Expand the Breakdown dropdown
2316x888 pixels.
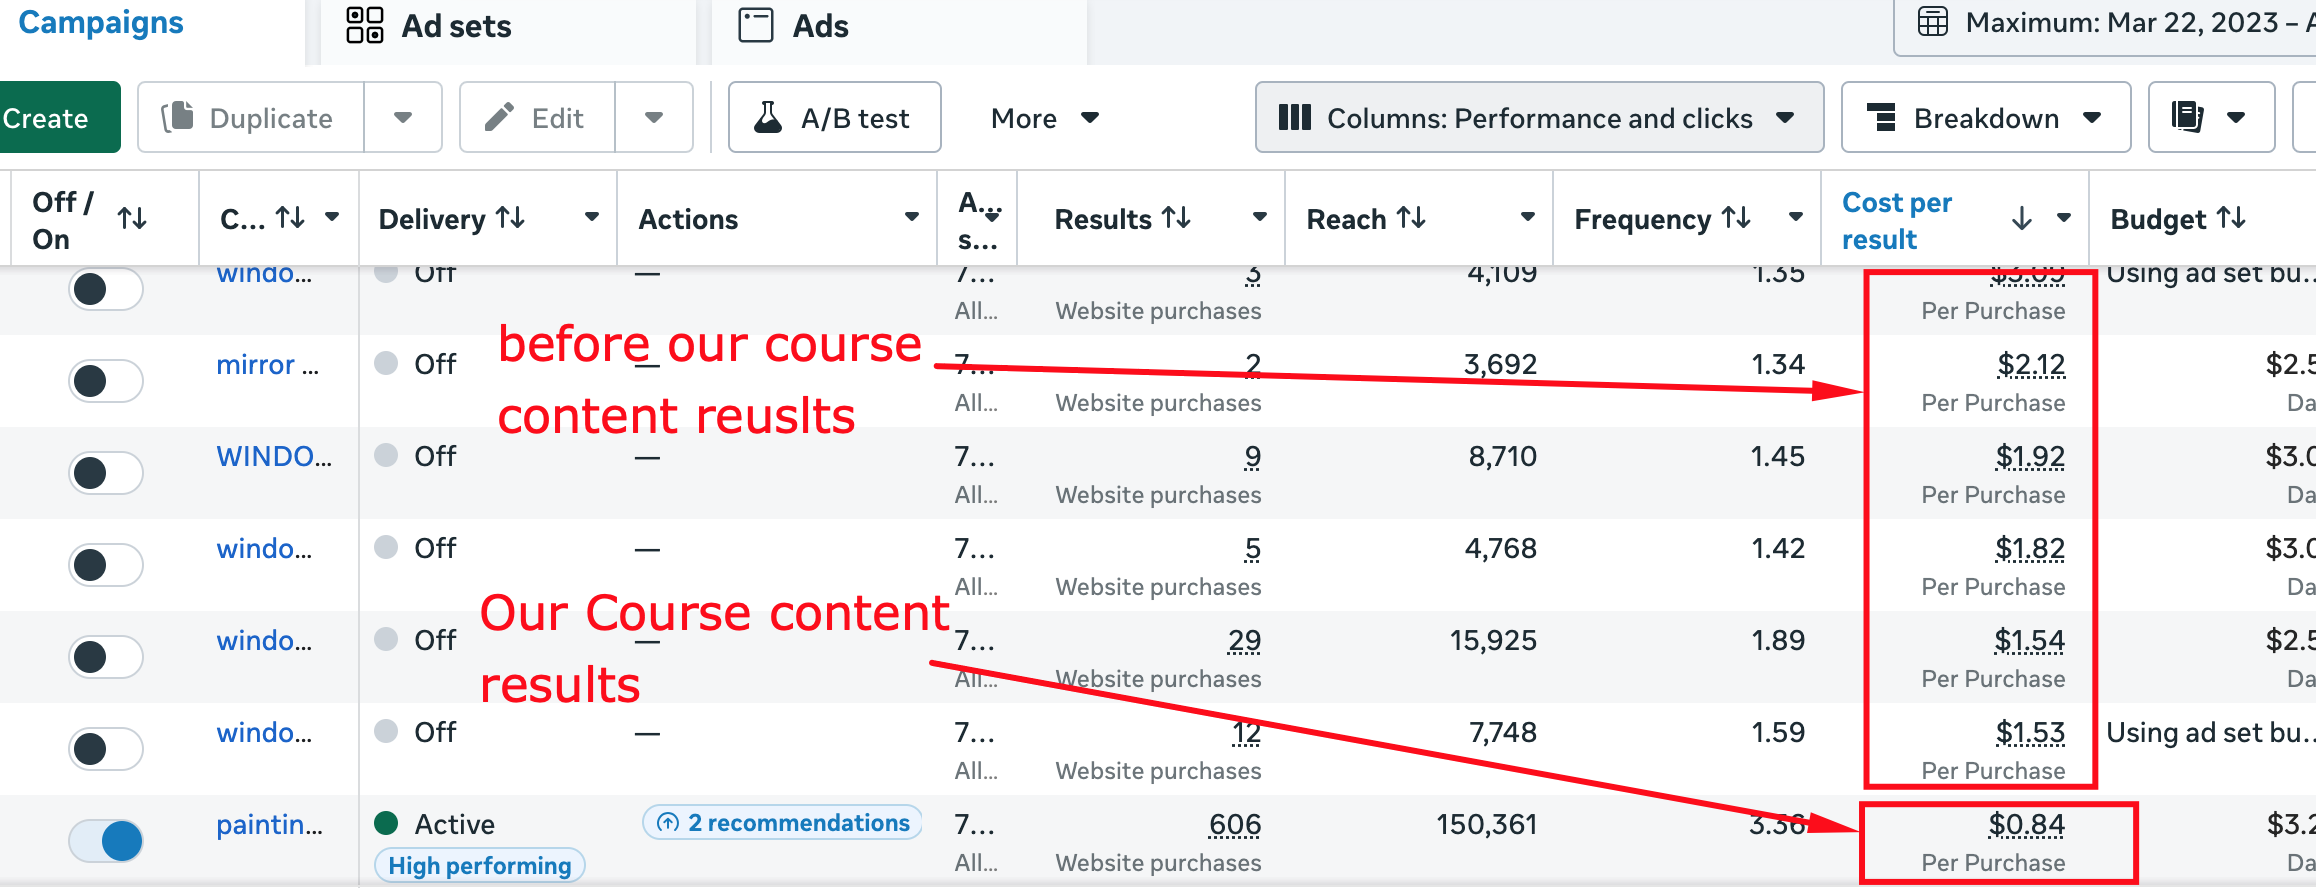point(1985,118)
